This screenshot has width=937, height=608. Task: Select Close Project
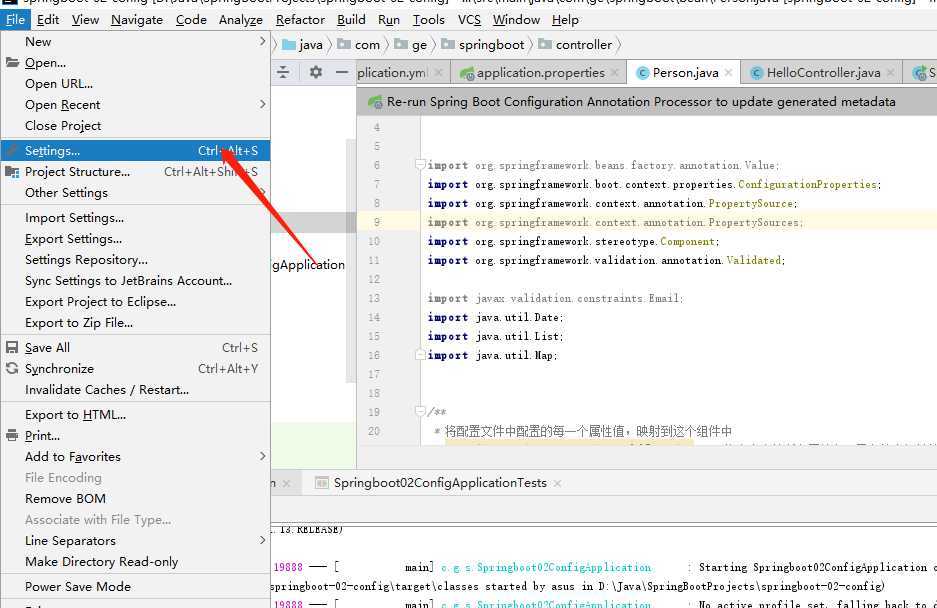pyautogui.click(x=136, y=126)
